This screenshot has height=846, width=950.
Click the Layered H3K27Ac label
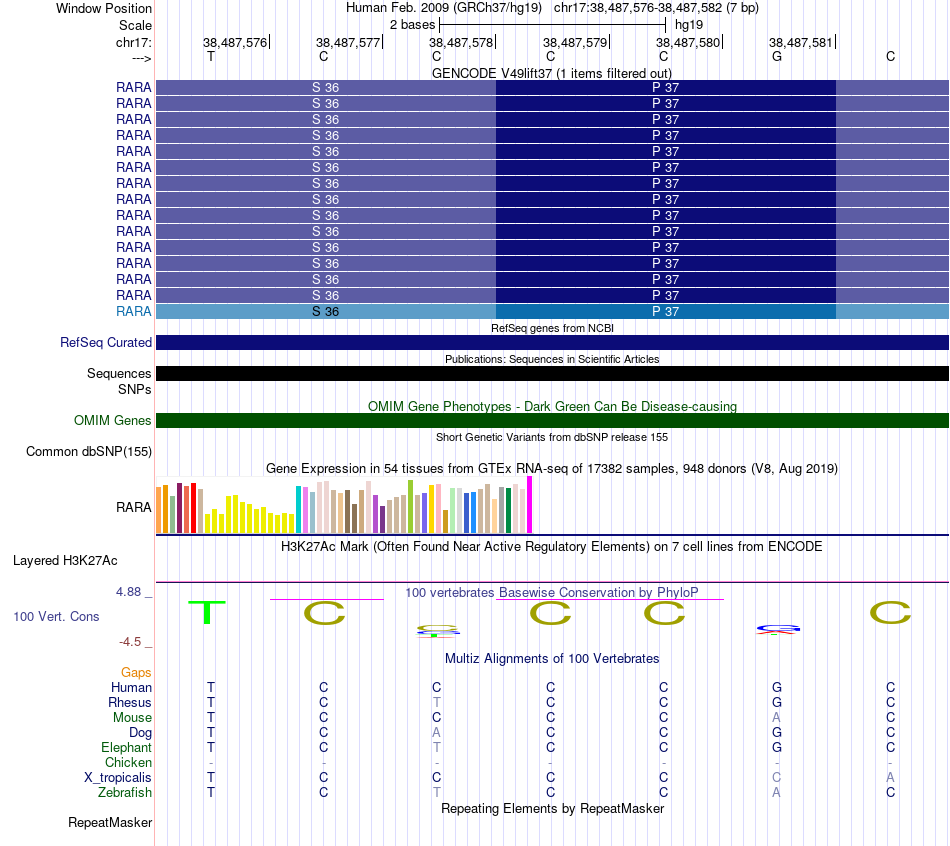point(65,561)
